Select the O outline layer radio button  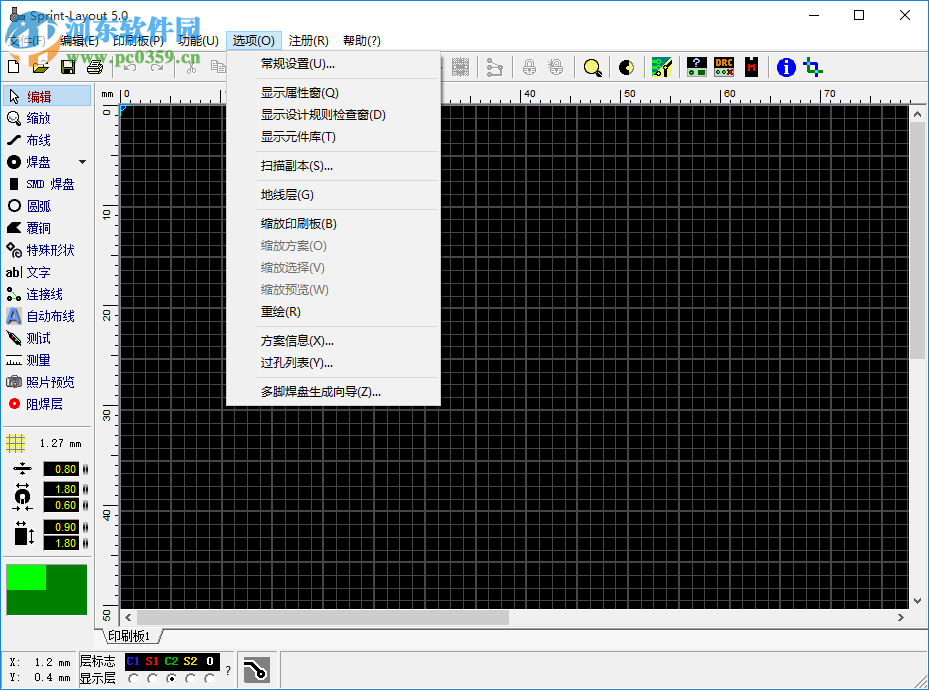pos(209,679)
